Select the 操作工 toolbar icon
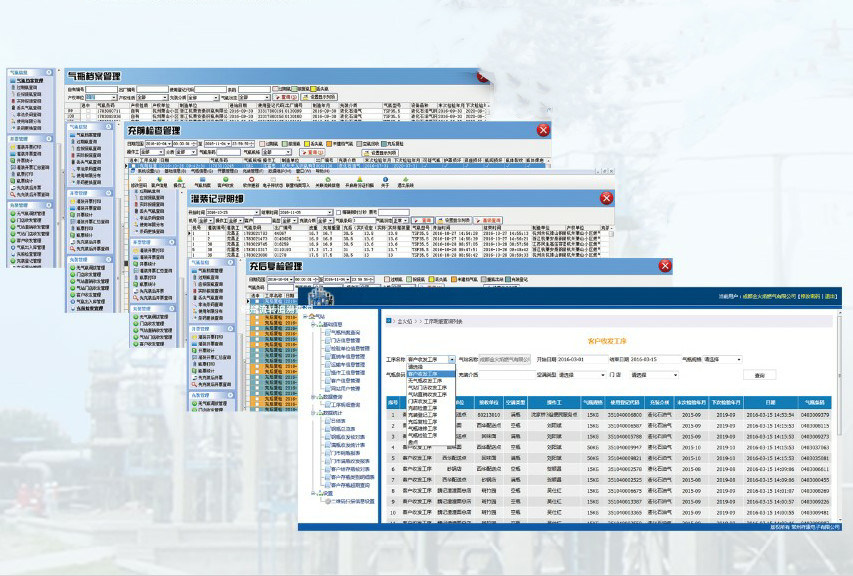The width and height of the screenshot is (853, 576). pos(180,180)
